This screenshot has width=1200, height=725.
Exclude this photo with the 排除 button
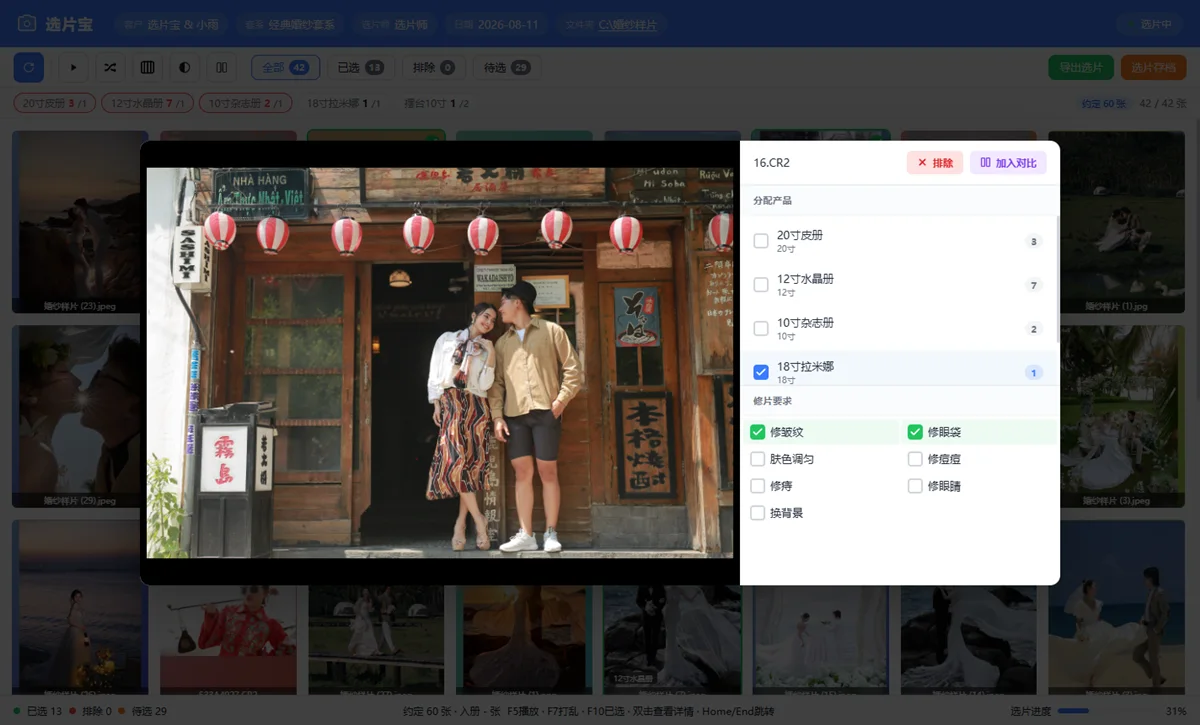pos(935,163)
